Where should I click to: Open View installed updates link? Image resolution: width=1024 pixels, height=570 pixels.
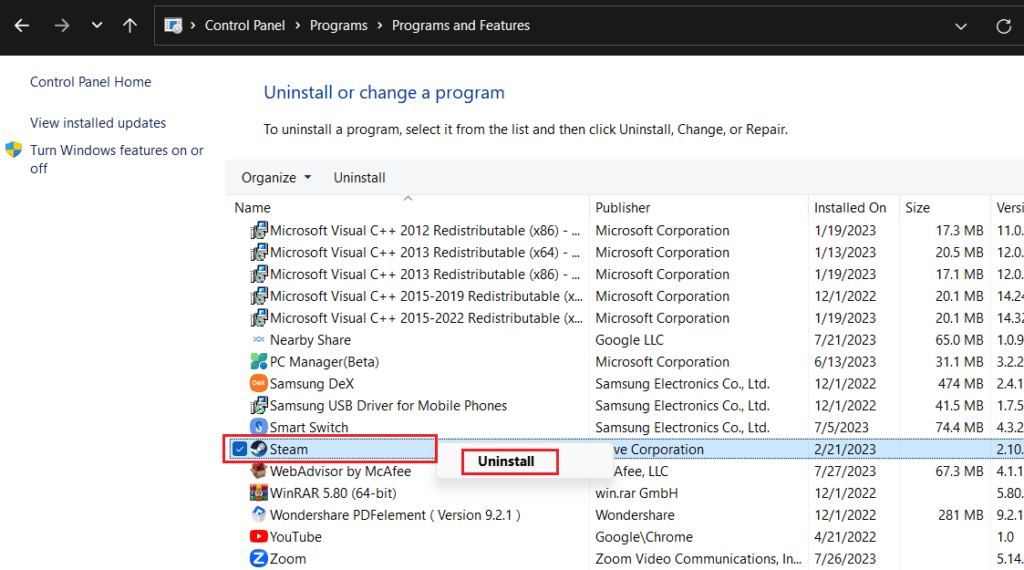click(98, 123)
